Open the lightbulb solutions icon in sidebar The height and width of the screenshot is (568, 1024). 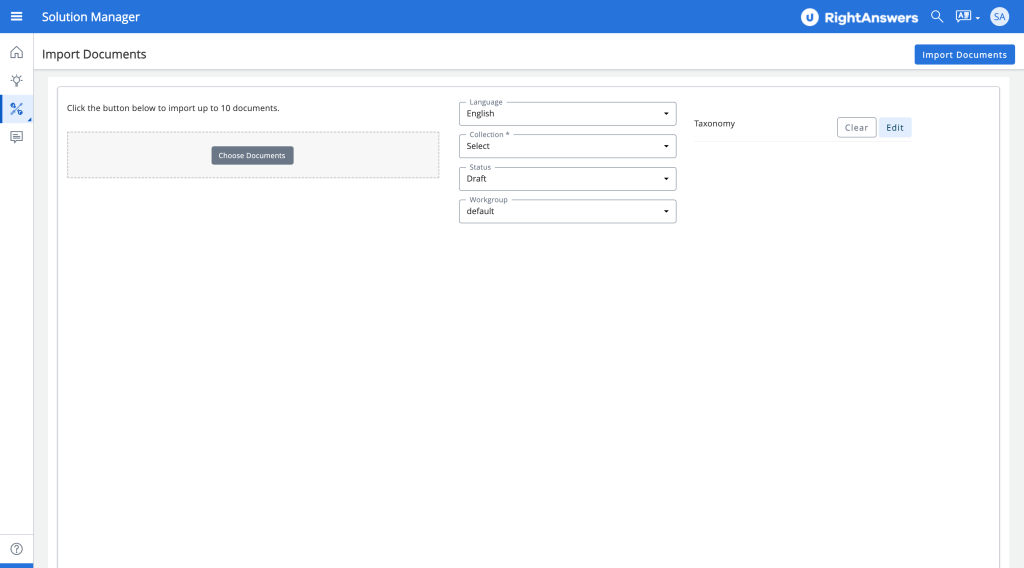[x=16, y=80]
